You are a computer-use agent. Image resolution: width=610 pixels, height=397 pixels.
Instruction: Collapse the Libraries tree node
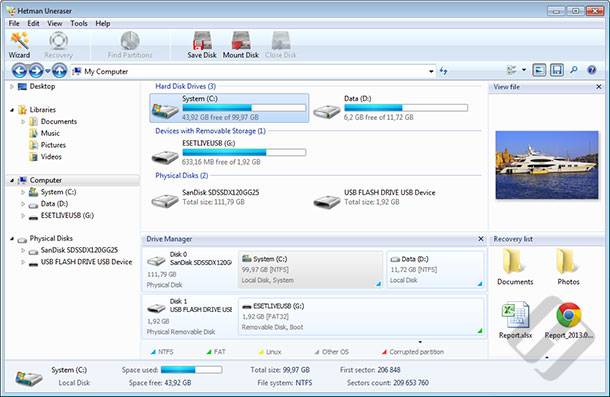click(x=12, y=110)
